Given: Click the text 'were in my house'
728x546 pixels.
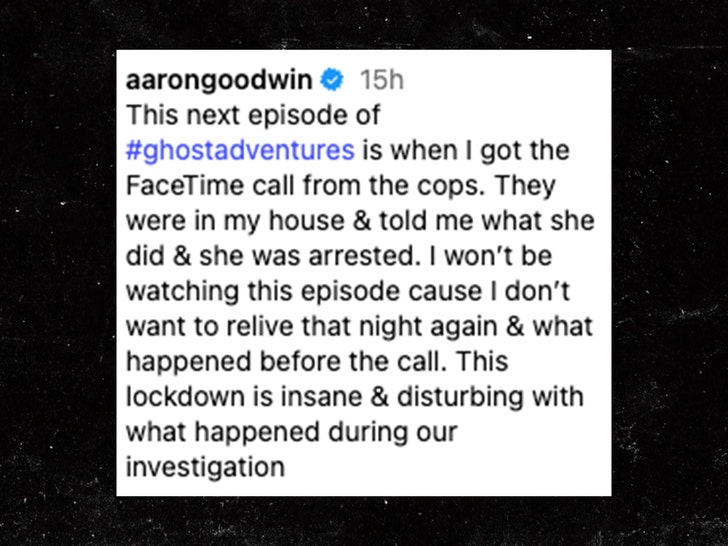Looking at the screenshot, I should click(x=235, y=221).
